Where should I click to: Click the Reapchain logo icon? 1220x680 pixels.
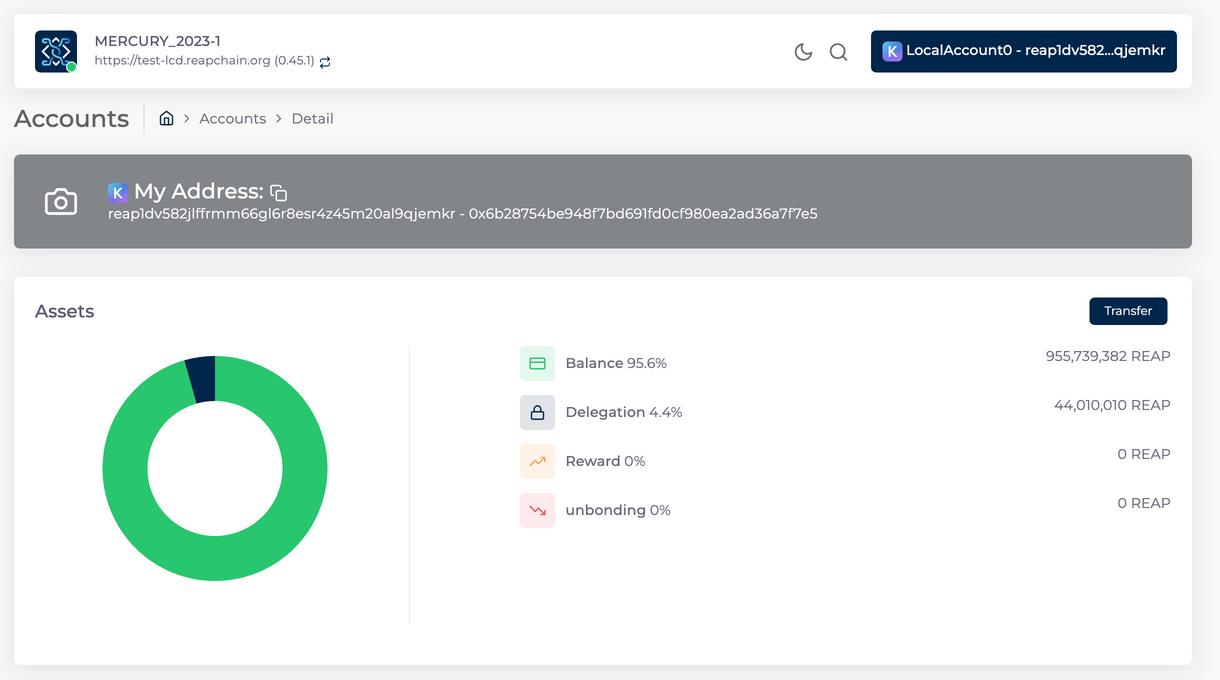coord(56,51)
